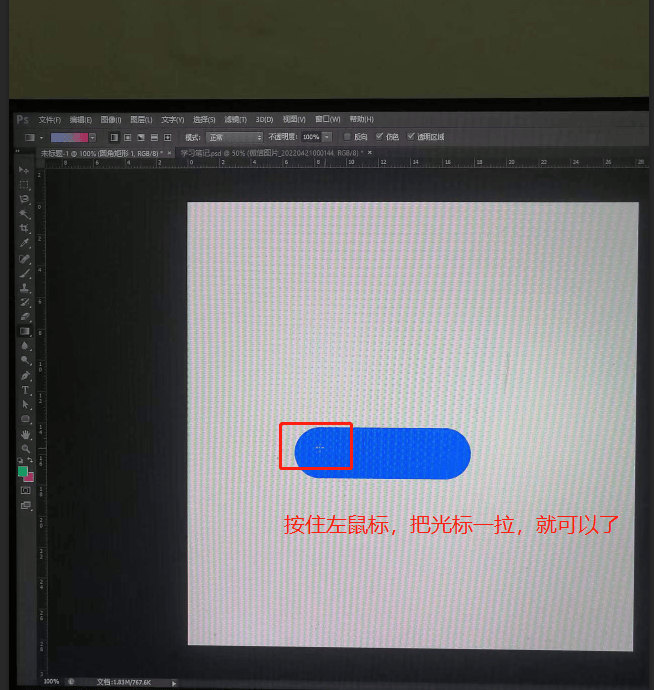Click the blue rounded rectangle on canvas
Image resolution: width=654 pixels, height=690 pixels.
(x=400, y=452)
